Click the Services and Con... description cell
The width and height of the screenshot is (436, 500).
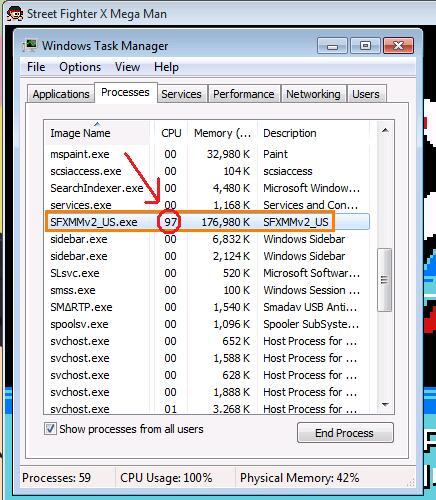pyautogui.click(x=311, y=205)
